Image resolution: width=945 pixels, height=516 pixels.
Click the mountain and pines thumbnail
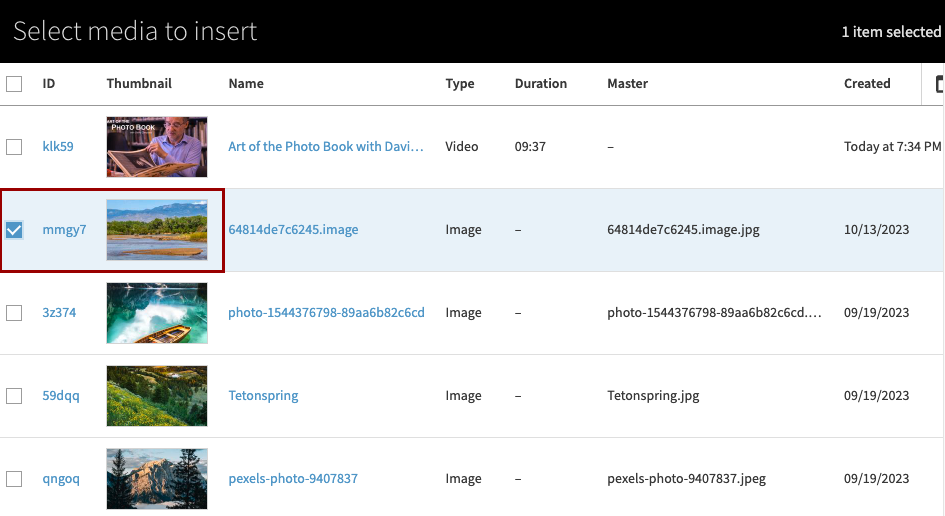157,479
